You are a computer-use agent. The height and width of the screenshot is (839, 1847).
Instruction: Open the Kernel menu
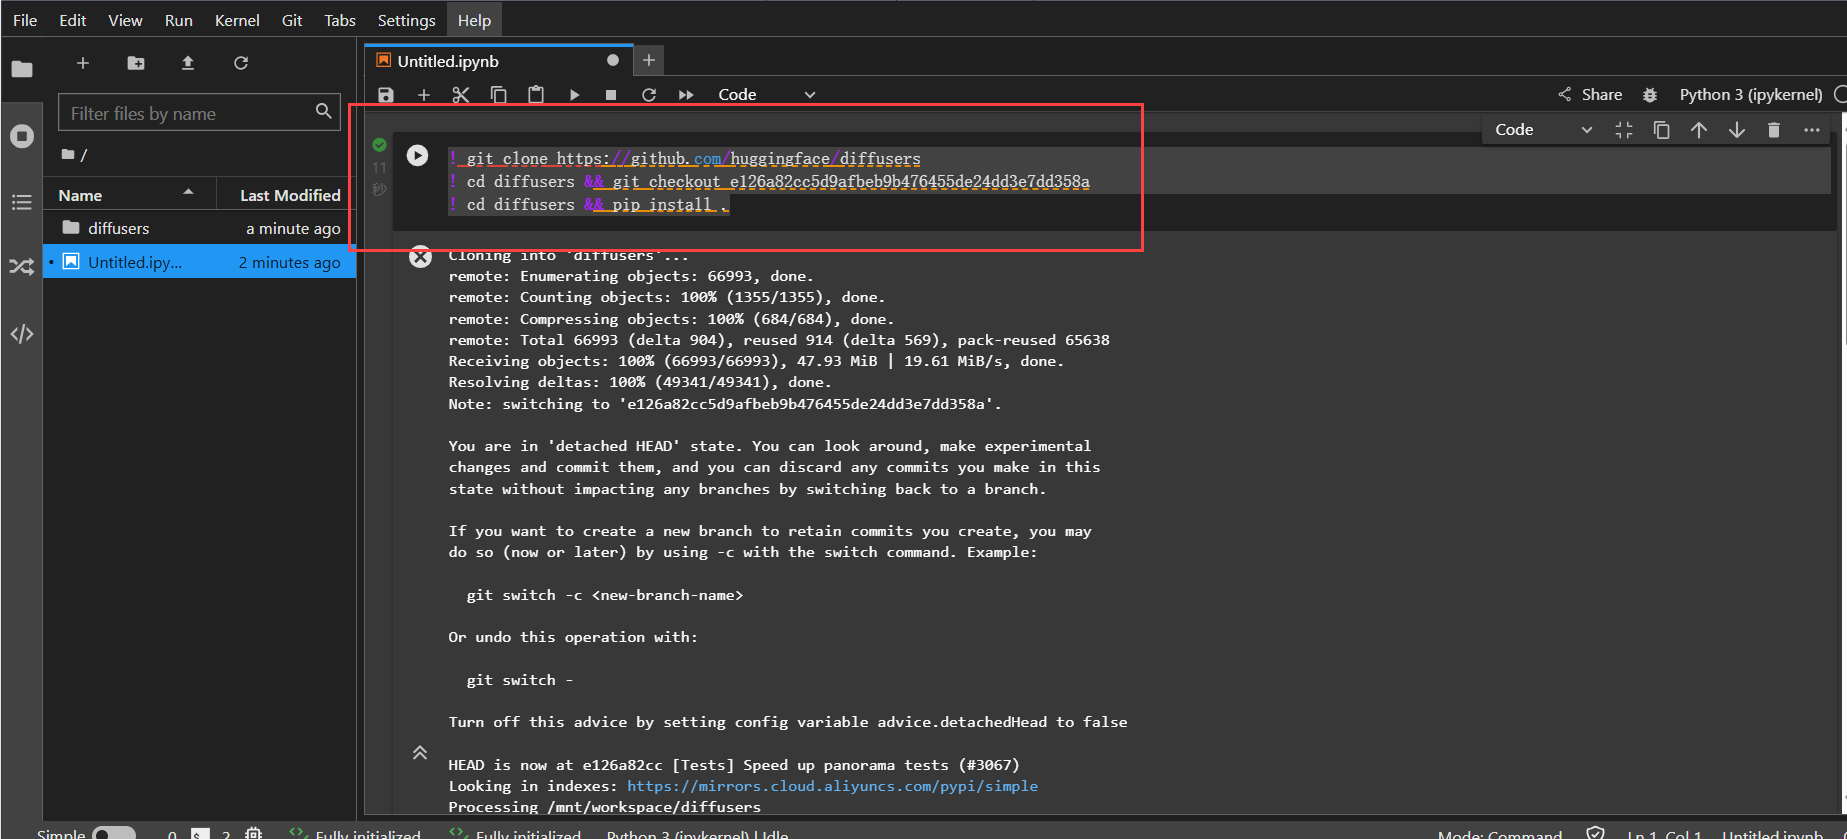[237, 20]
